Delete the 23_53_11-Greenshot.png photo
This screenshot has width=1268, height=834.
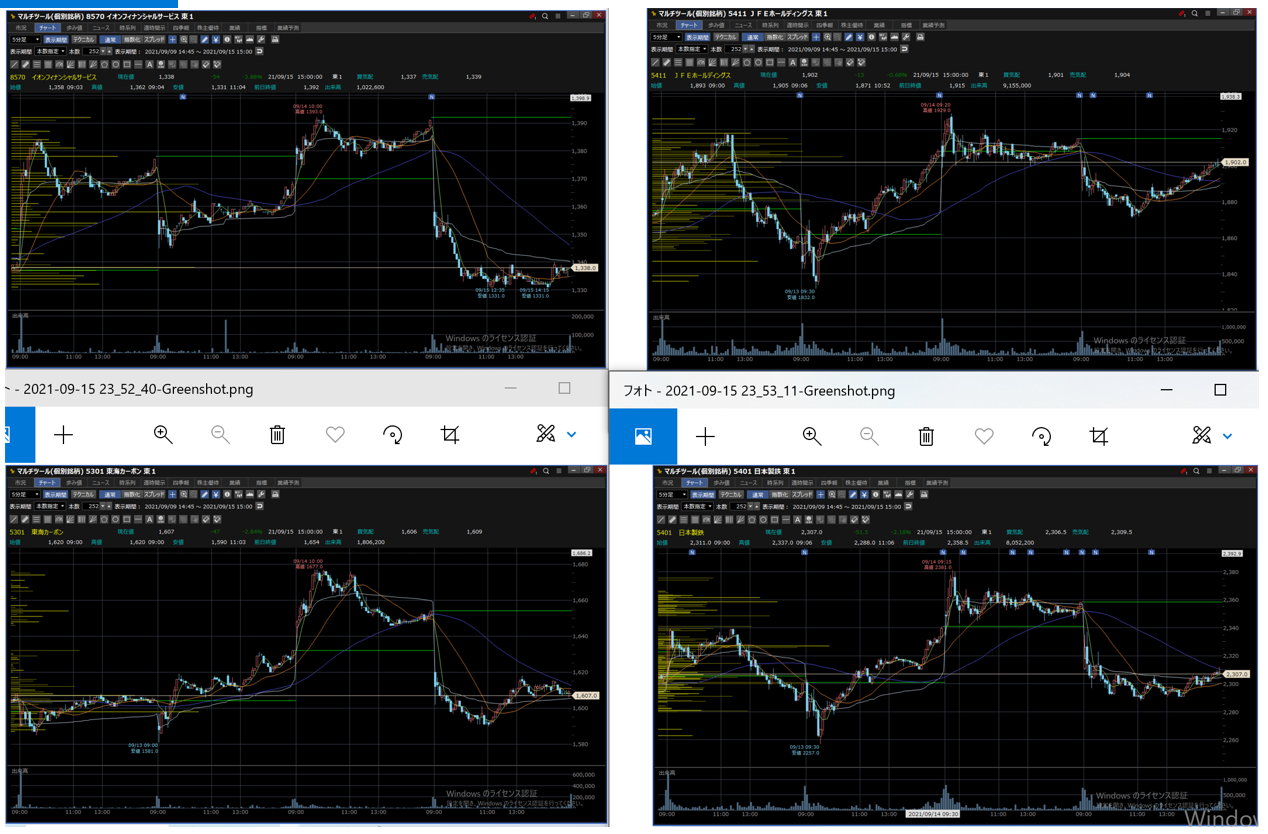(x=926, y=436)
